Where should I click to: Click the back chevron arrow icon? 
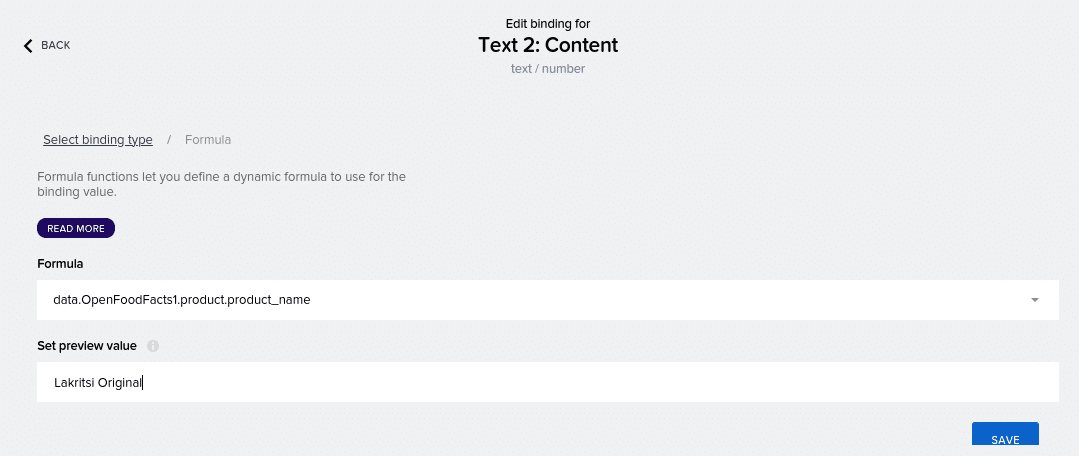pyautogui.click(x=28, y=45)
